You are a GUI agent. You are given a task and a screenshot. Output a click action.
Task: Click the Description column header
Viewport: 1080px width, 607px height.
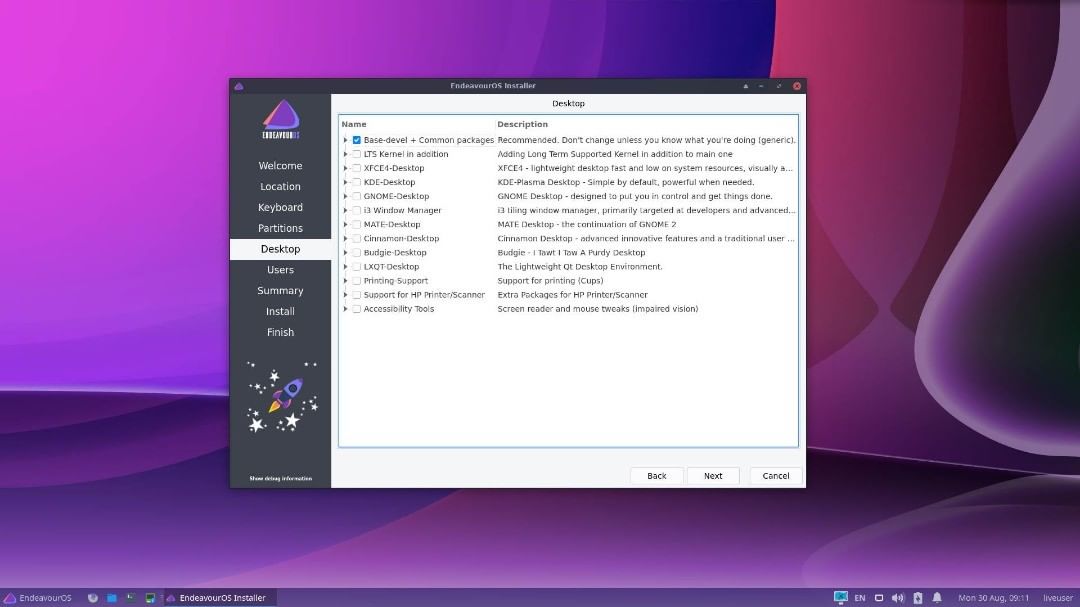coord(523,124)
